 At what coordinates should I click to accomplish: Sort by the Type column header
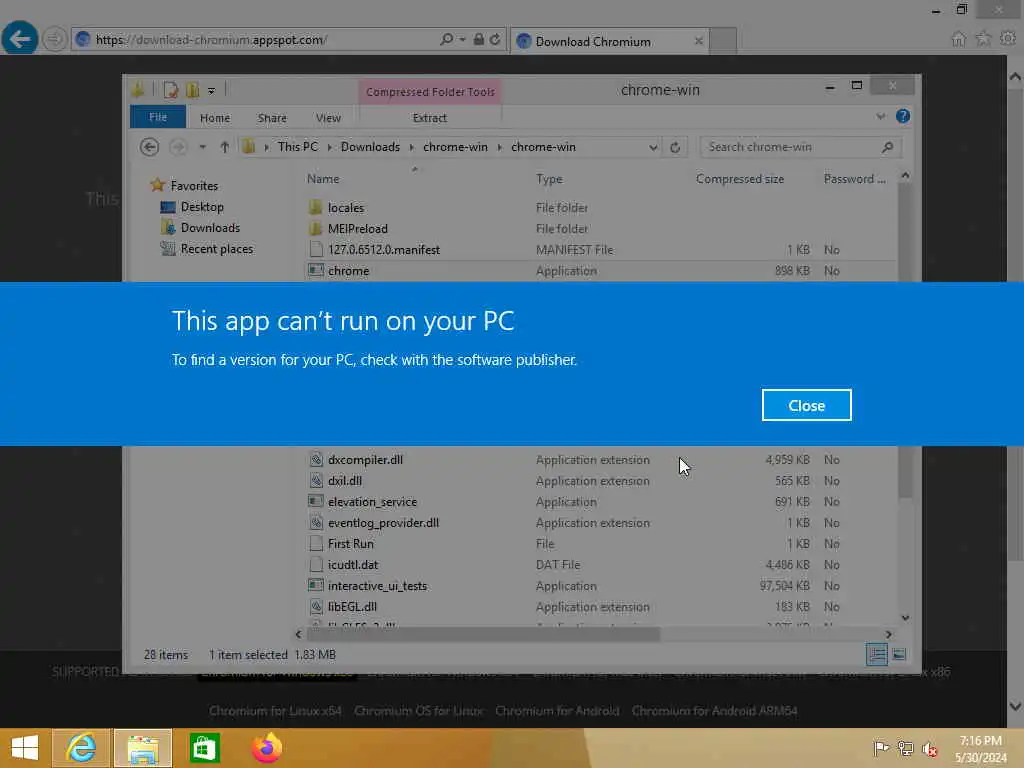pyautogui.click(x=549, y=179)
